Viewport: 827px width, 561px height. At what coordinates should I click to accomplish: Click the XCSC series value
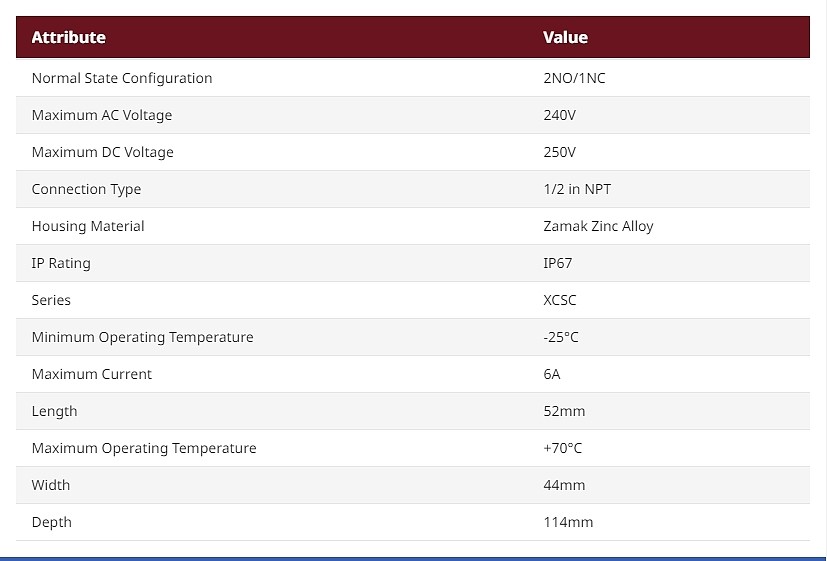560,300
